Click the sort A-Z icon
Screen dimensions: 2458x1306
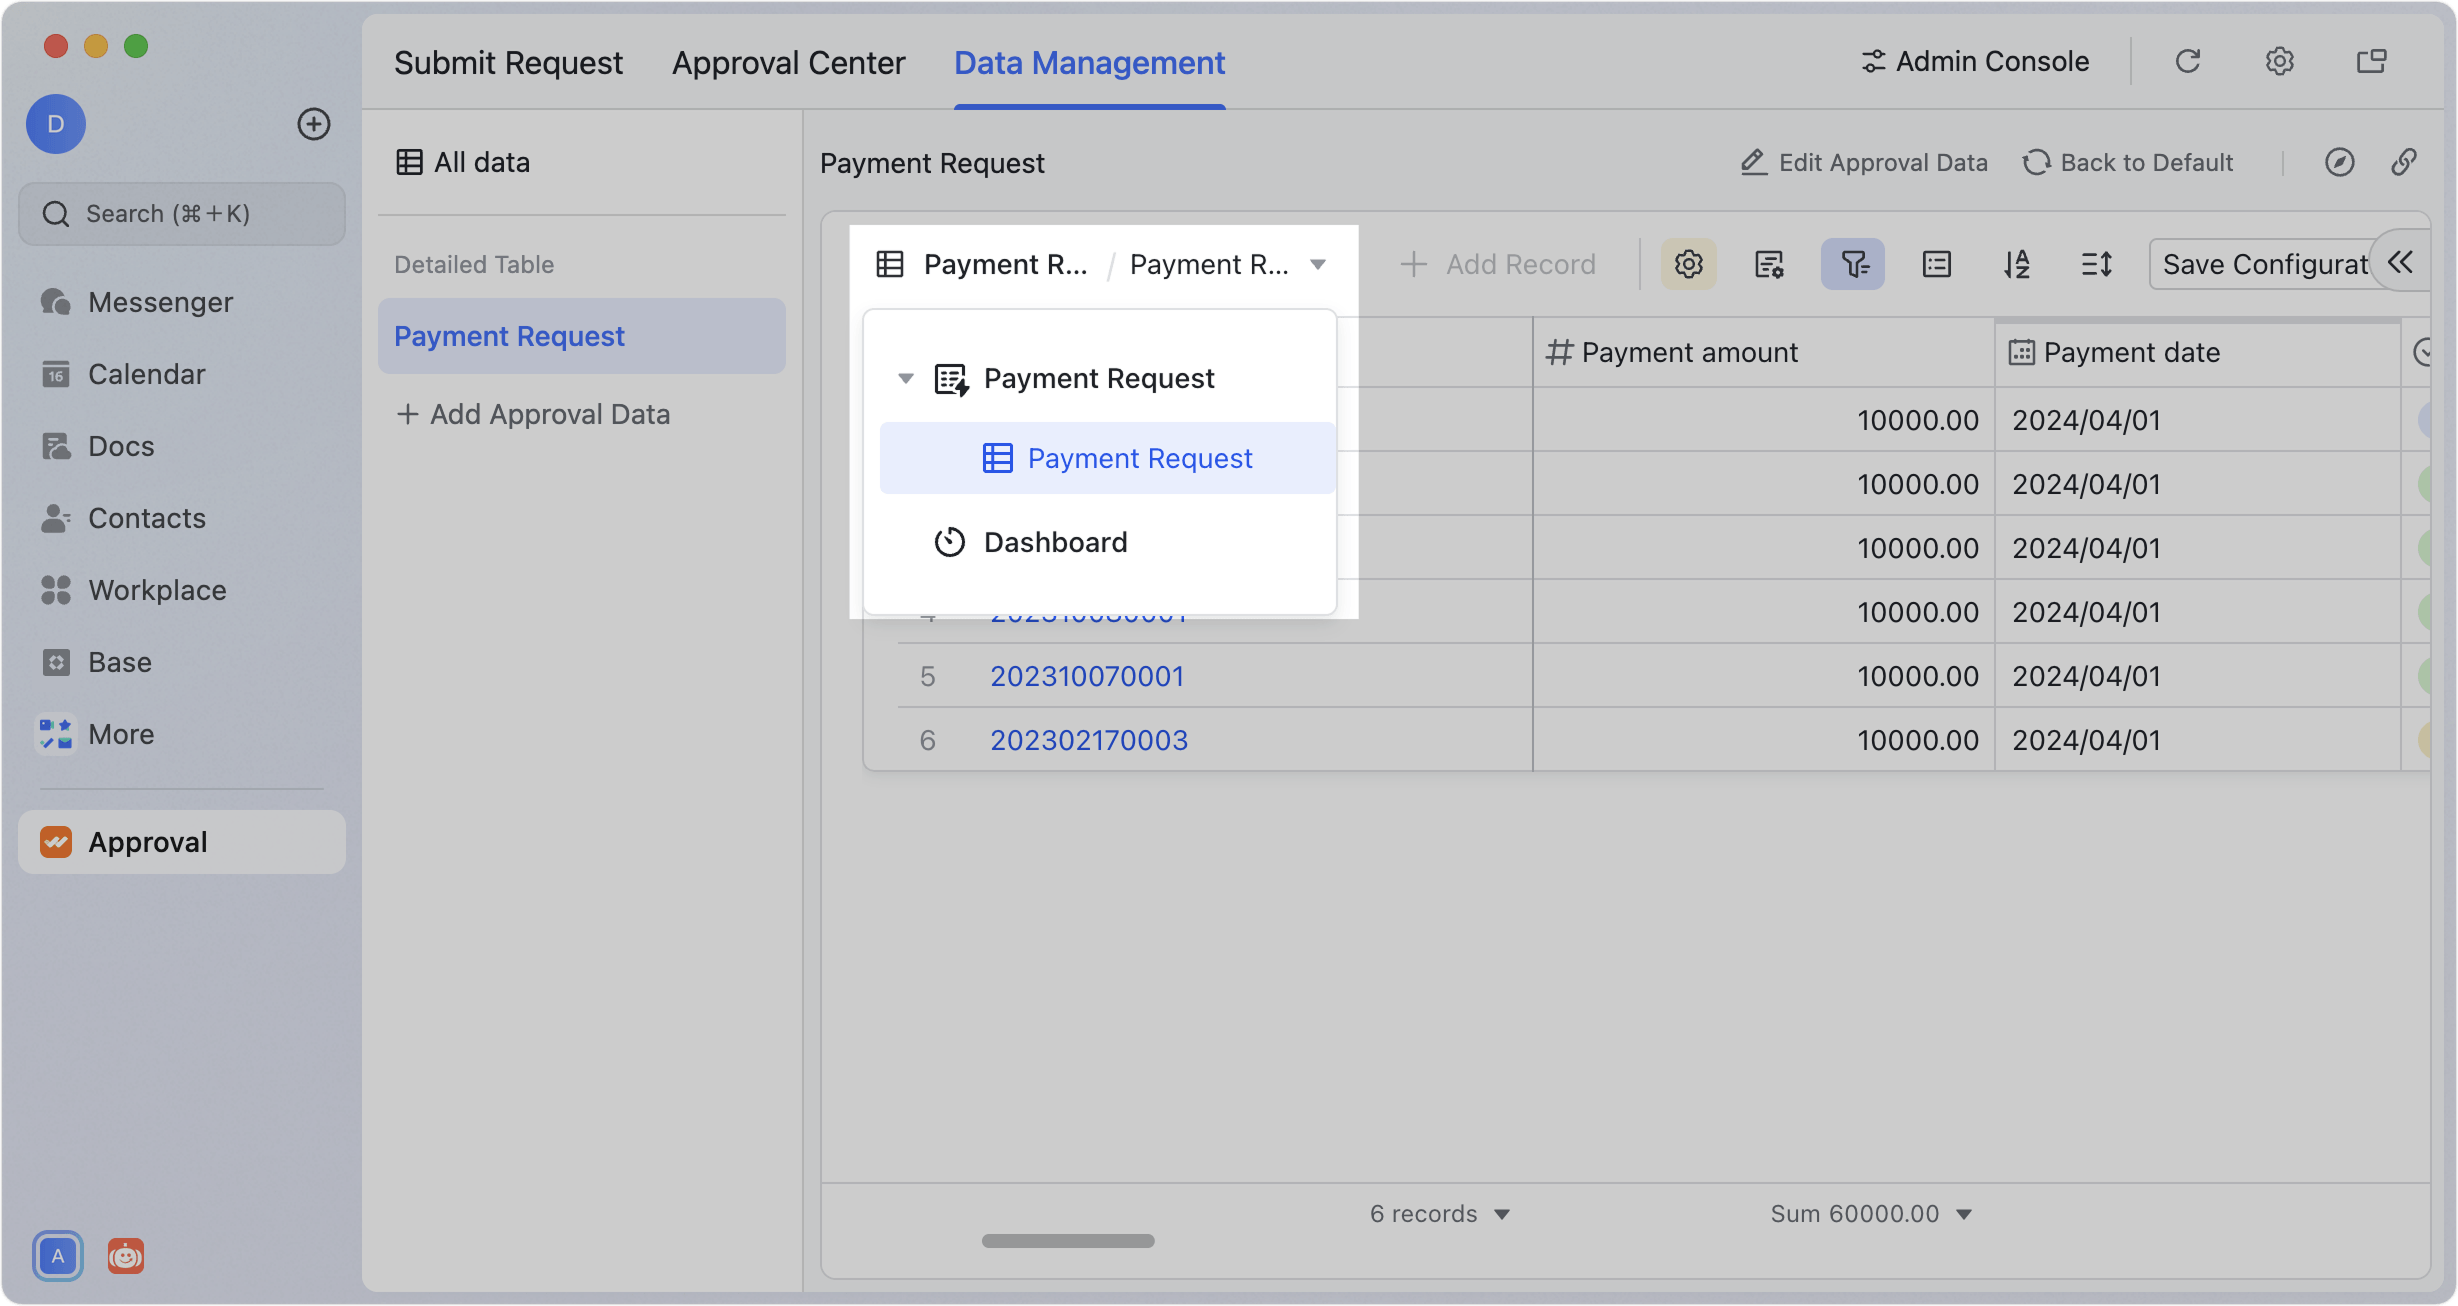[2016, 264]
